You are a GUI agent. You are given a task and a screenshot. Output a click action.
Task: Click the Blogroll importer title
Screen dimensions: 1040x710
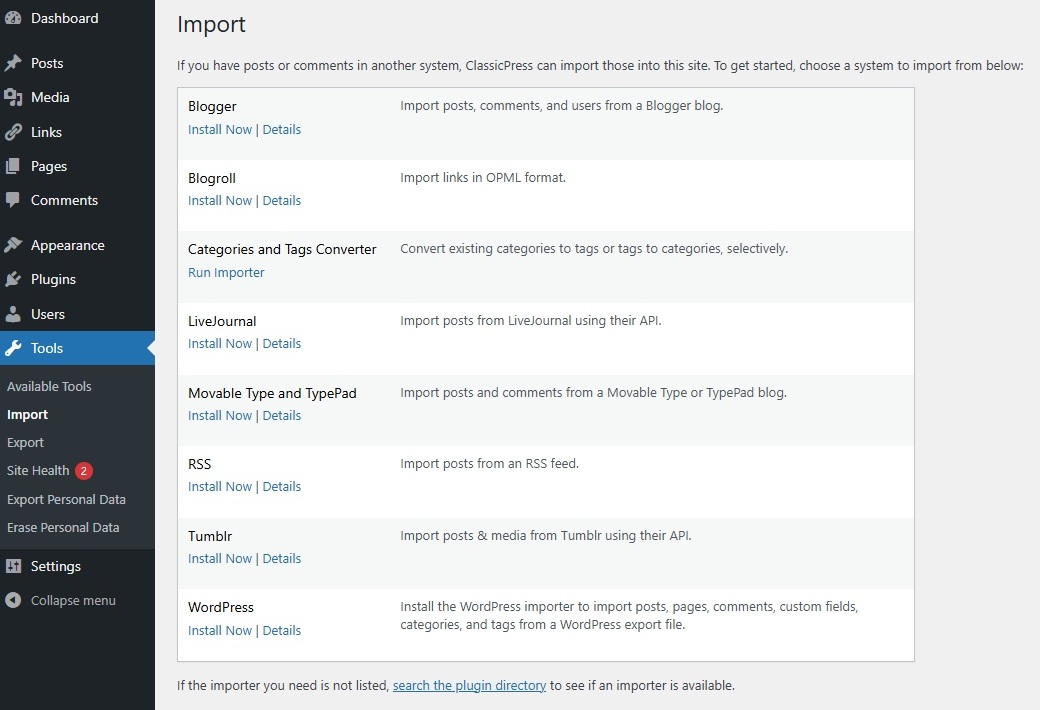click(212, 178)
